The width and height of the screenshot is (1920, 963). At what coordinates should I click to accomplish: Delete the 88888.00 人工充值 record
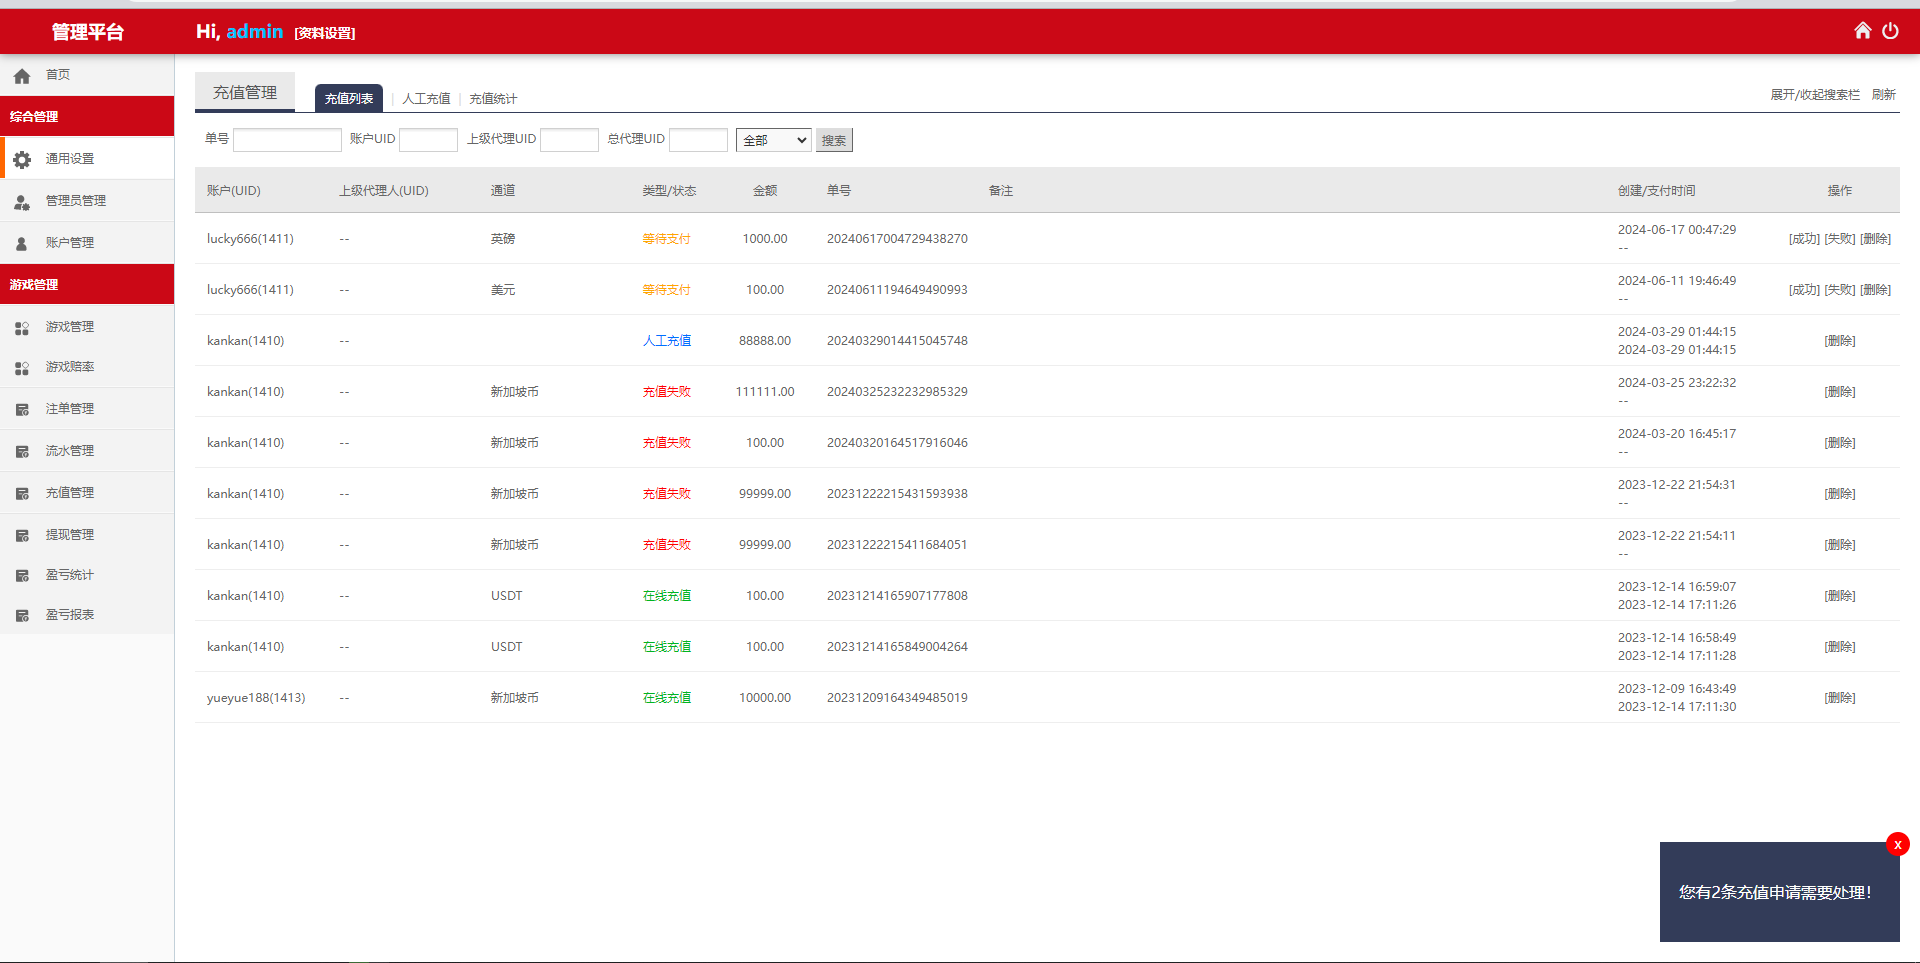1839,341
